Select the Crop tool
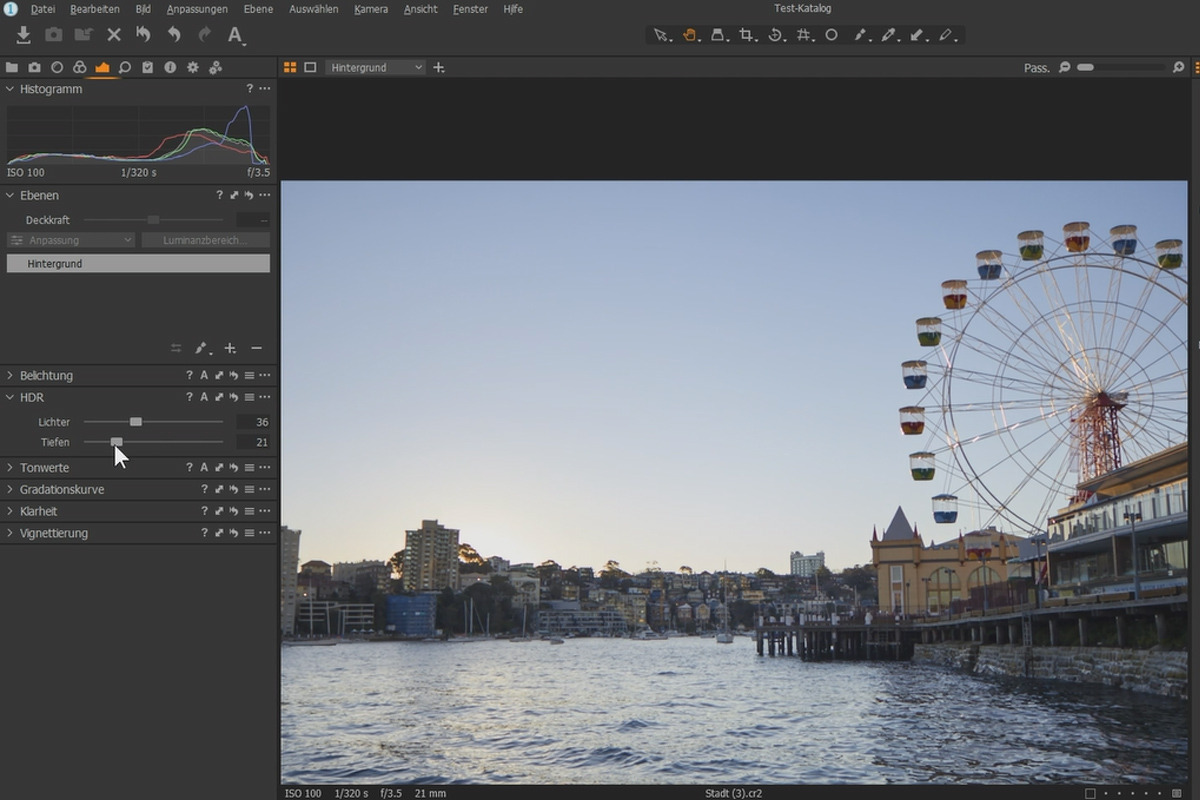The width and height of the screenshot is (1200, 800). point(747,35)
